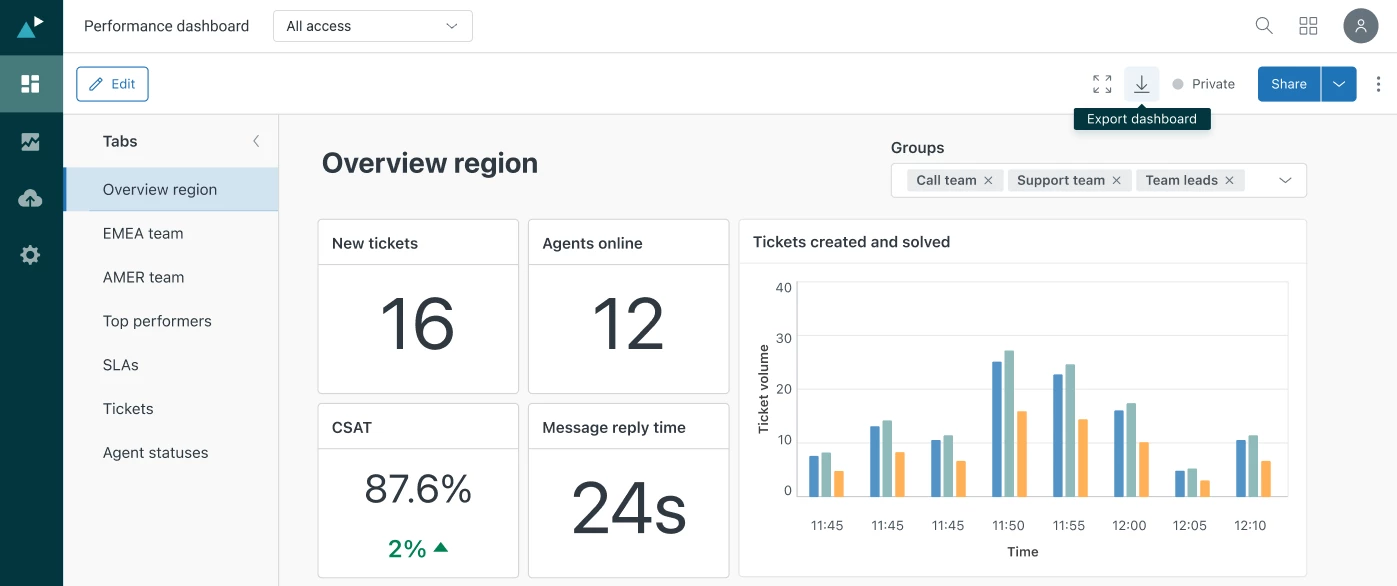Open the settings gear in sidebar

(x=31, y=255)
